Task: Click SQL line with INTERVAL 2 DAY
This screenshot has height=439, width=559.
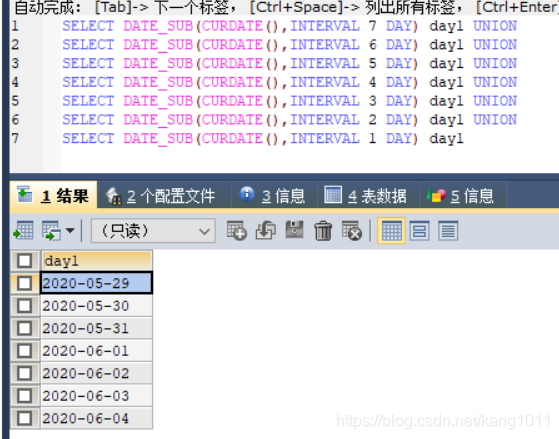Action: pos(289,120)
